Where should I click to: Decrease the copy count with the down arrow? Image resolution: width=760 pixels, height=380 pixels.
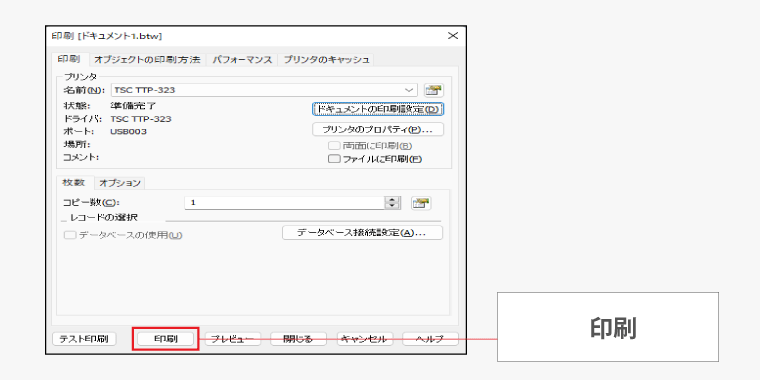pos(392,206)
